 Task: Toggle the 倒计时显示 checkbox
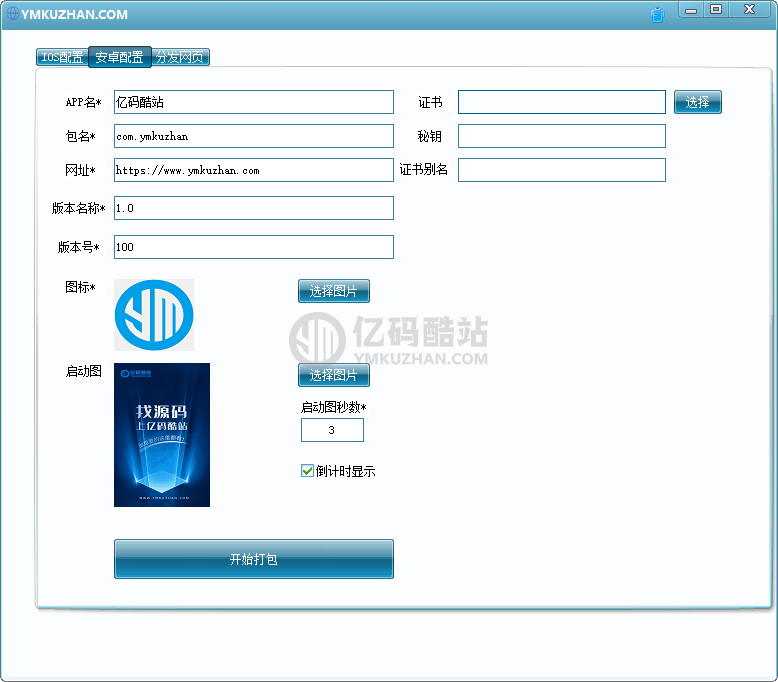tap(307, 471)
